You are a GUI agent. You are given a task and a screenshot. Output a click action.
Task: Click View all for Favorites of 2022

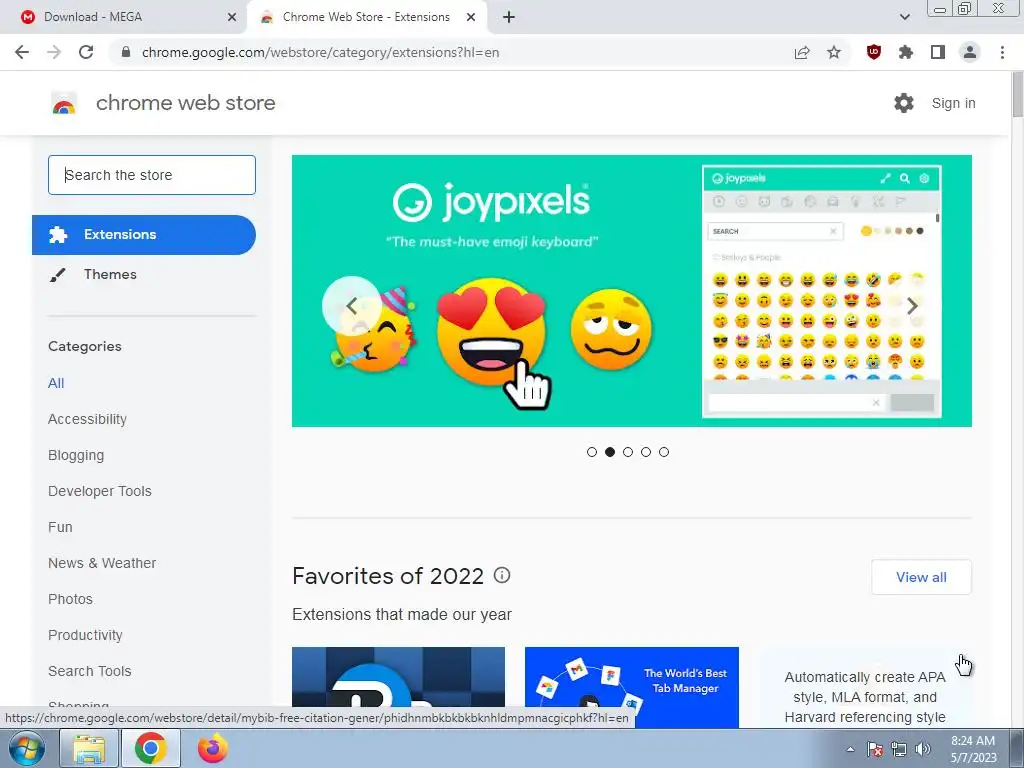[921, 577]
